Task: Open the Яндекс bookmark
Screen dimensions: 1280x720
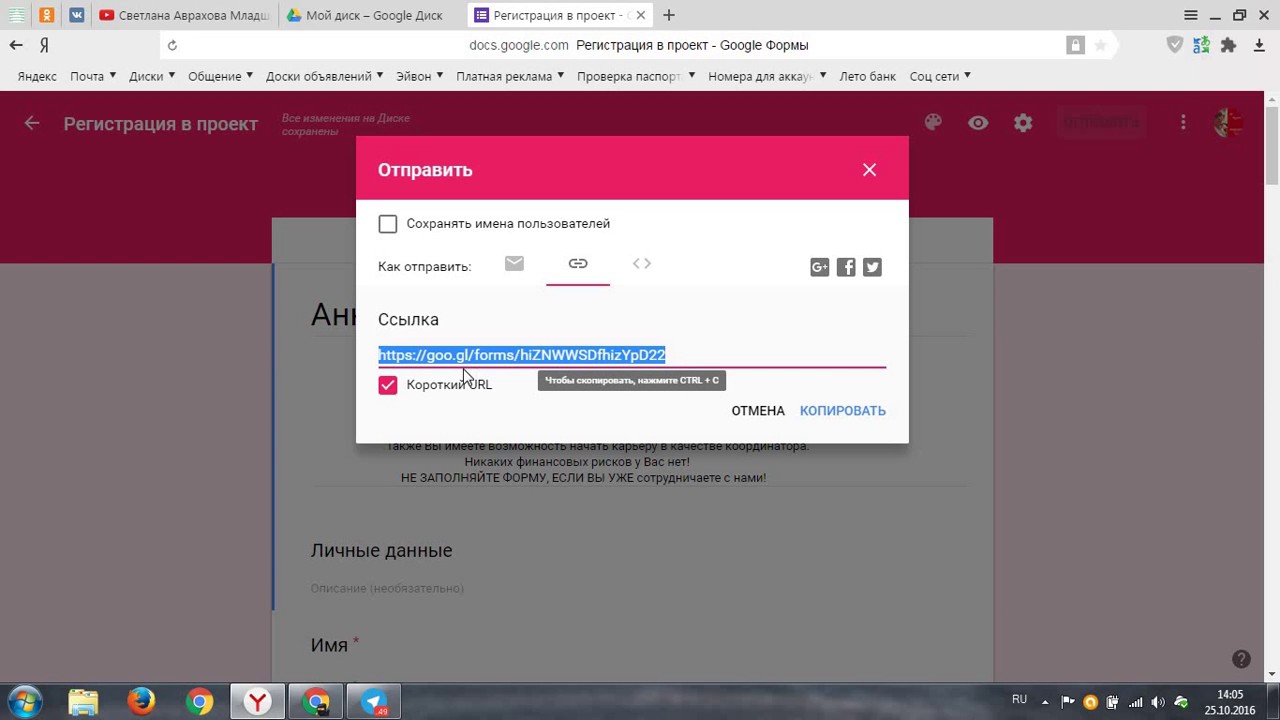Action: [x=37, y=76]
